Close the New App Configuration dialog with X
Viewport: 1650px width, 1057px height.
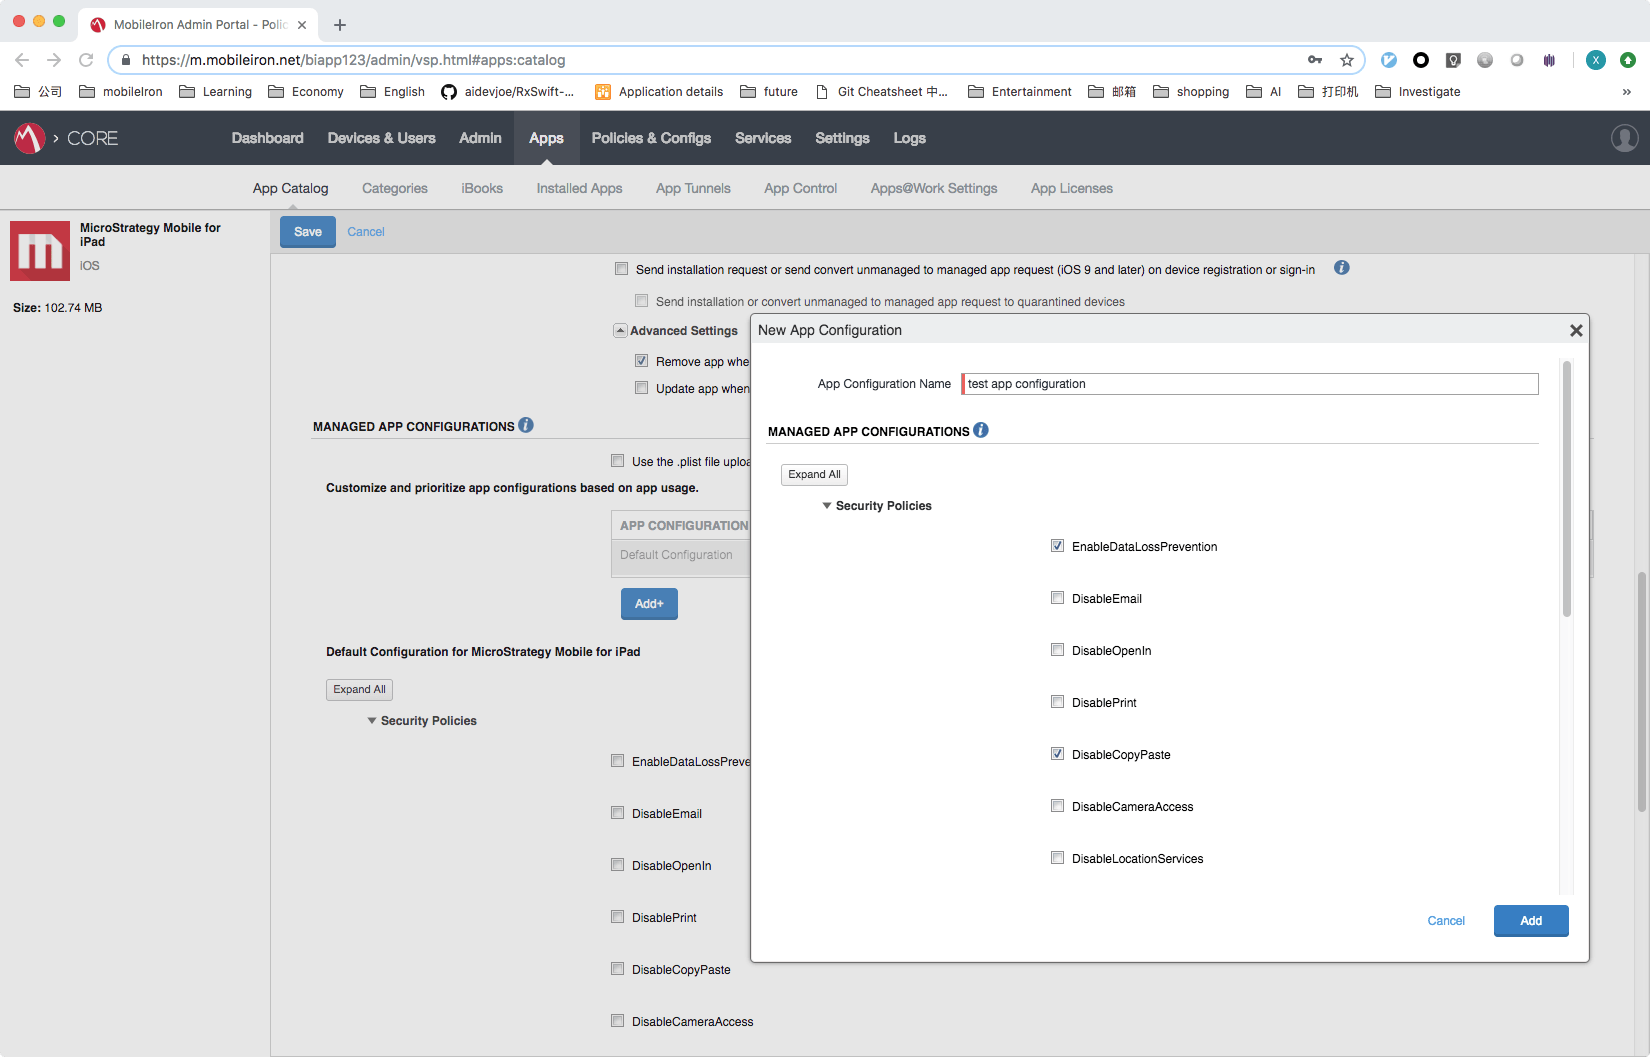(x=1576, y=331)
